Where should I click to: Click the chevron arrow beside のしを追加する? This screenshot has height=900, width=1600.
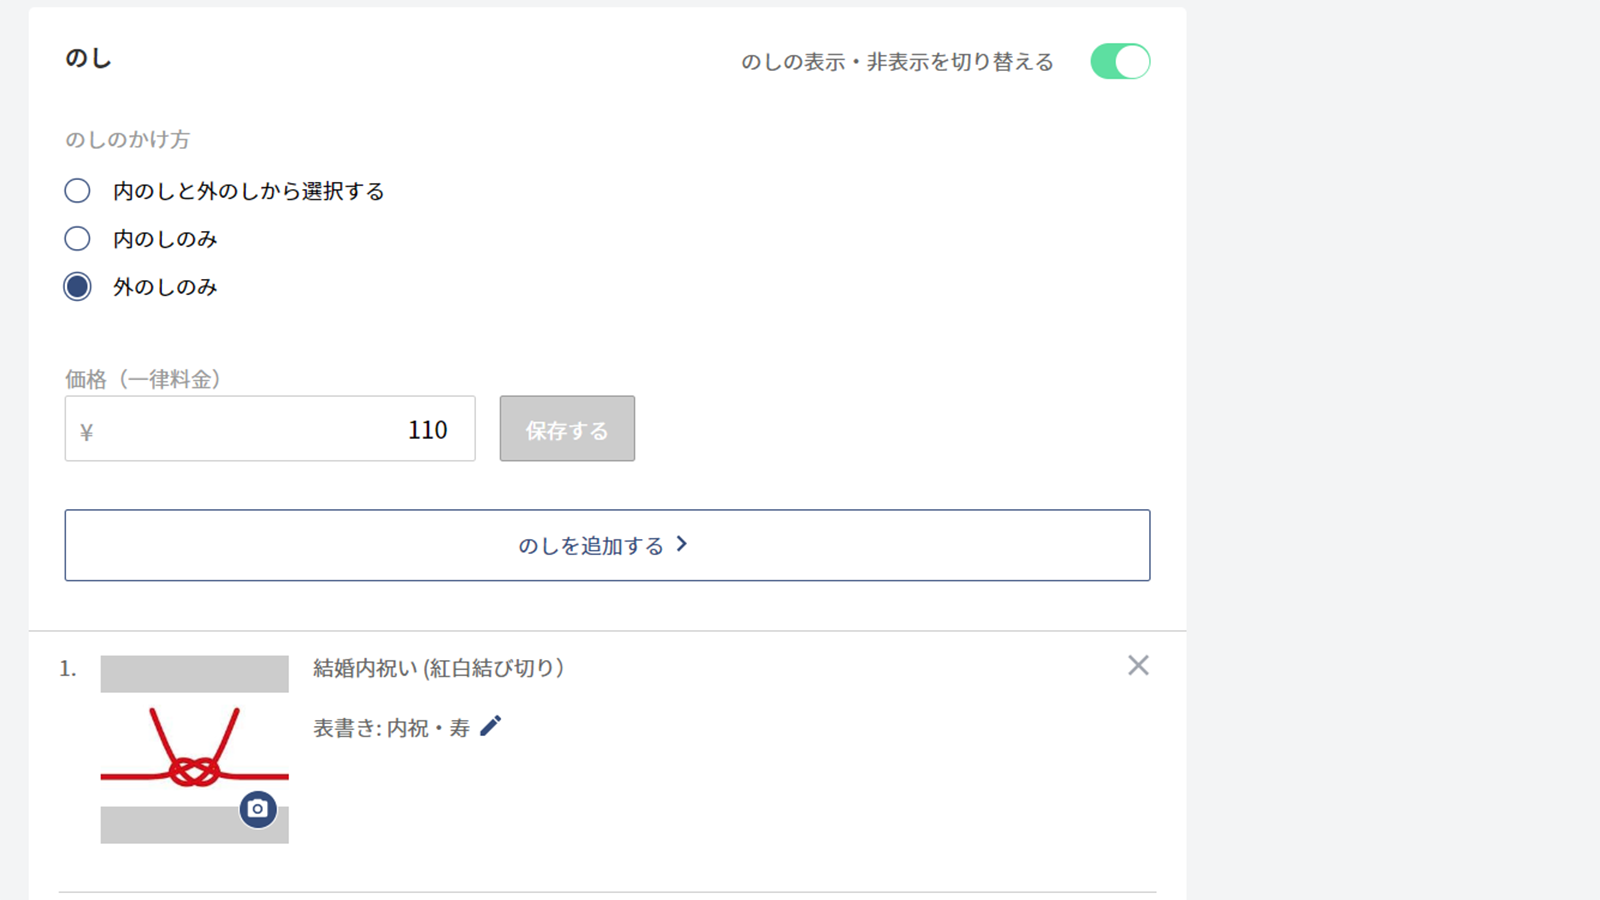coord(682,544)
